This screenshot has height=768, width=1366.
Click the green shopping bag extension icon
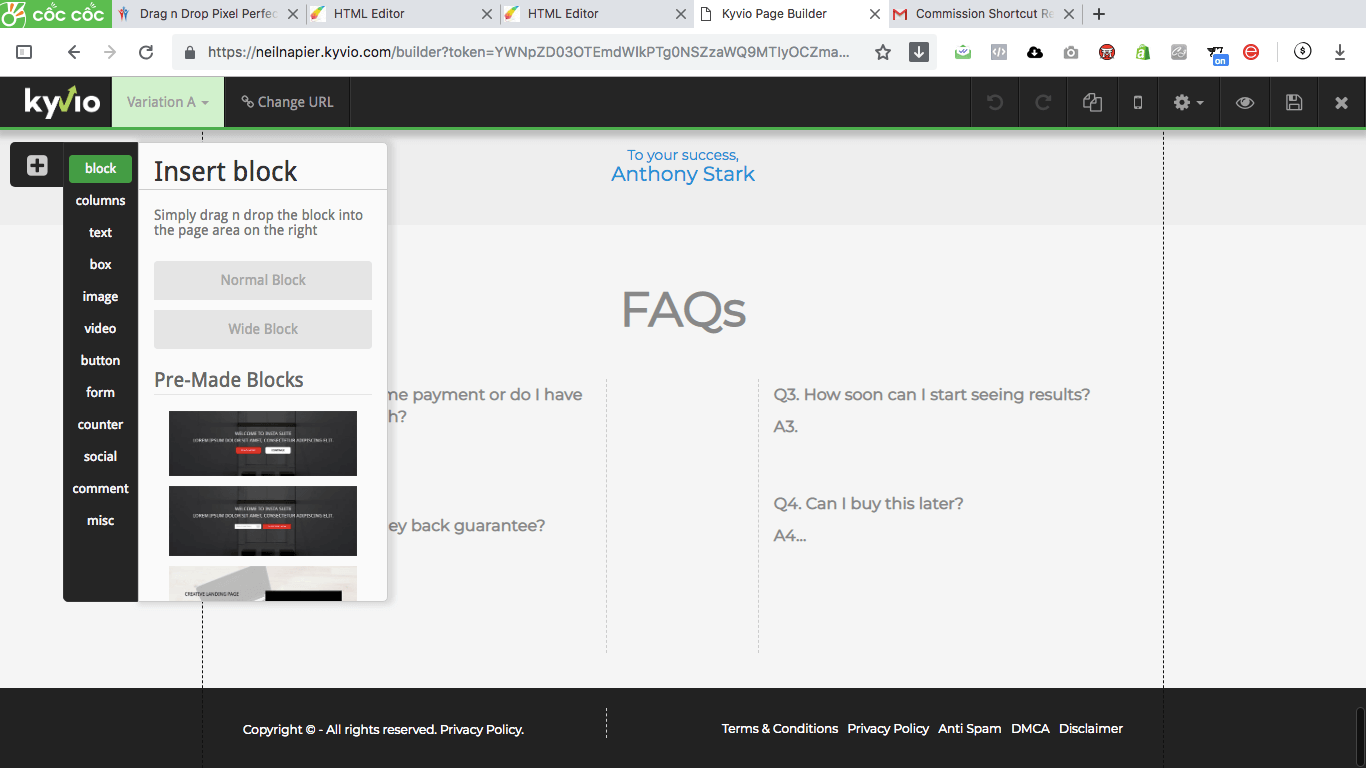click(1143, 52)
